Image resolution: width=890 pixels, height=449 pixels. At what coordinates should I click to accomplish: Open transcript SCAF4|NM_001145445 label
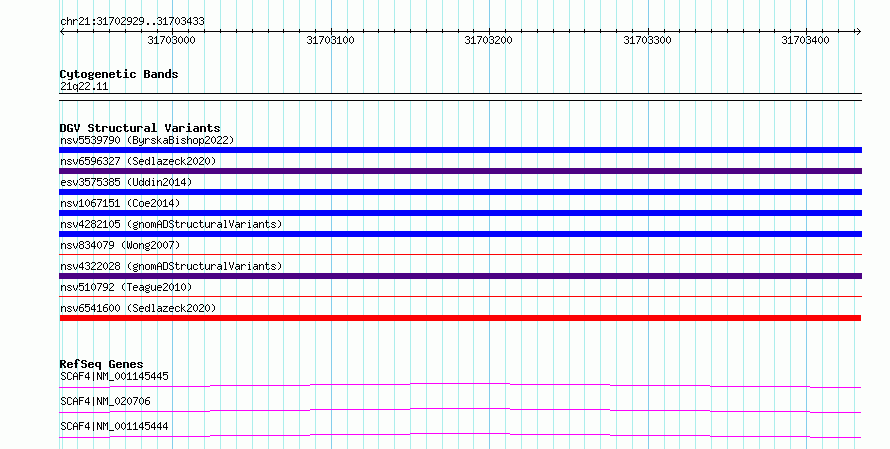coord(114,376)
